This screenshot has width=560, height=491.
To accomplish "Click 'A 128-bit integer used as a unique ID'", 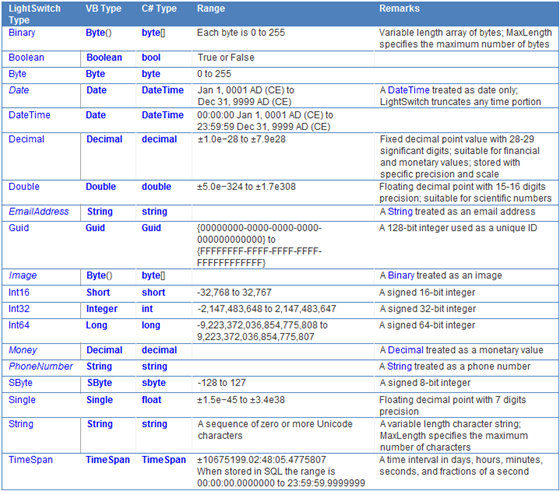I will tap(458, 228).
